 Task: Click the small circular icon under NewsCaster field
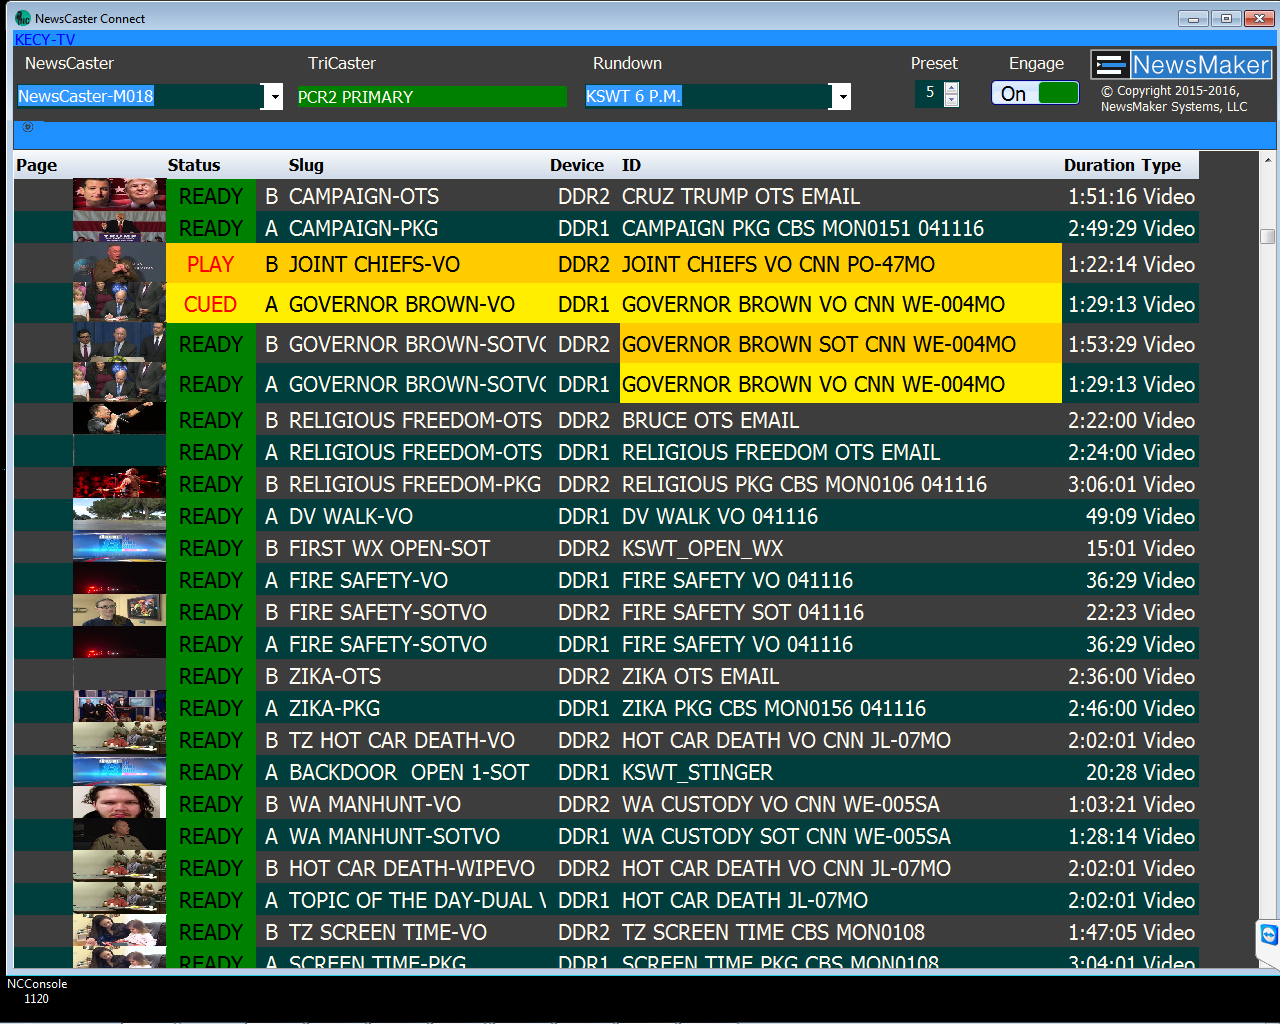point(28,127)
